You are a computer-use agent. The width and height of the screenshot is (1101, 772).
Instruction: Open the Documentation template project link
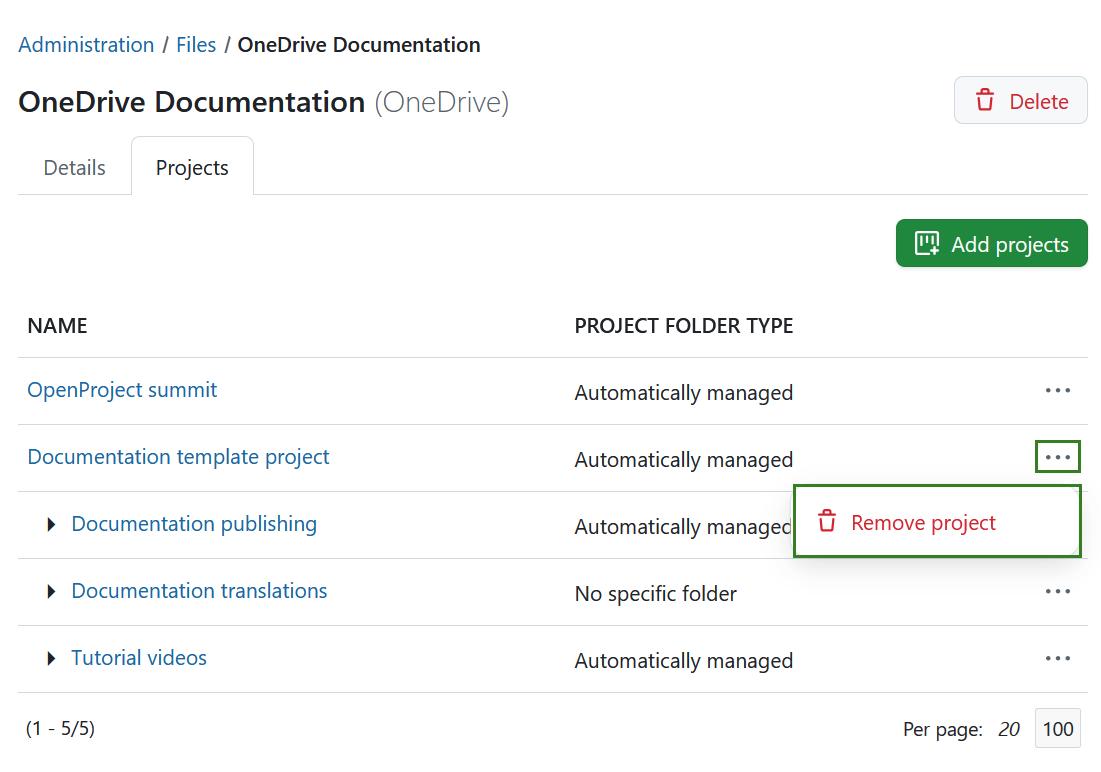click(178, 457)
